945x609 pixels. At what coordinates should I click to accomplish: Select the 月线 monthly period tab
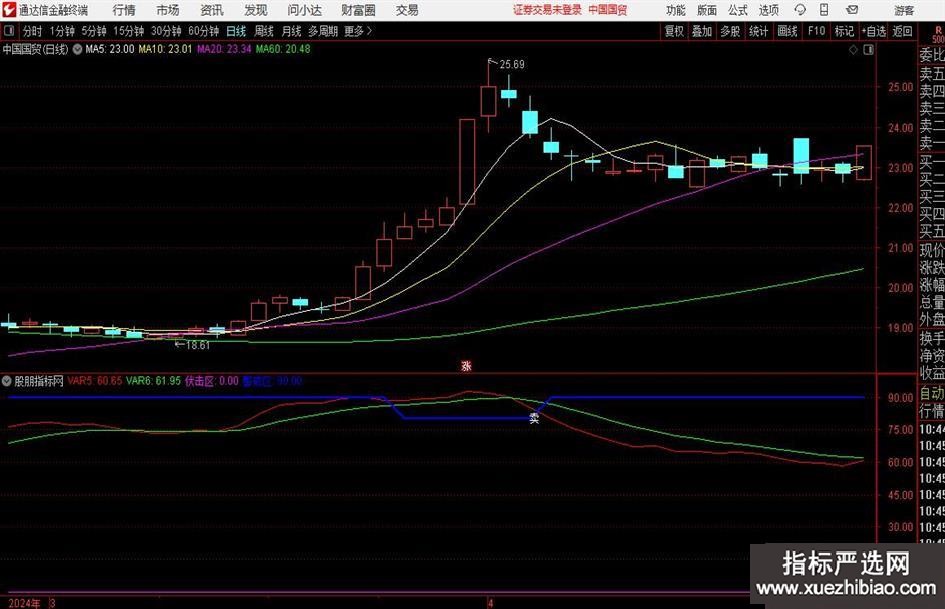click(291, 31)
